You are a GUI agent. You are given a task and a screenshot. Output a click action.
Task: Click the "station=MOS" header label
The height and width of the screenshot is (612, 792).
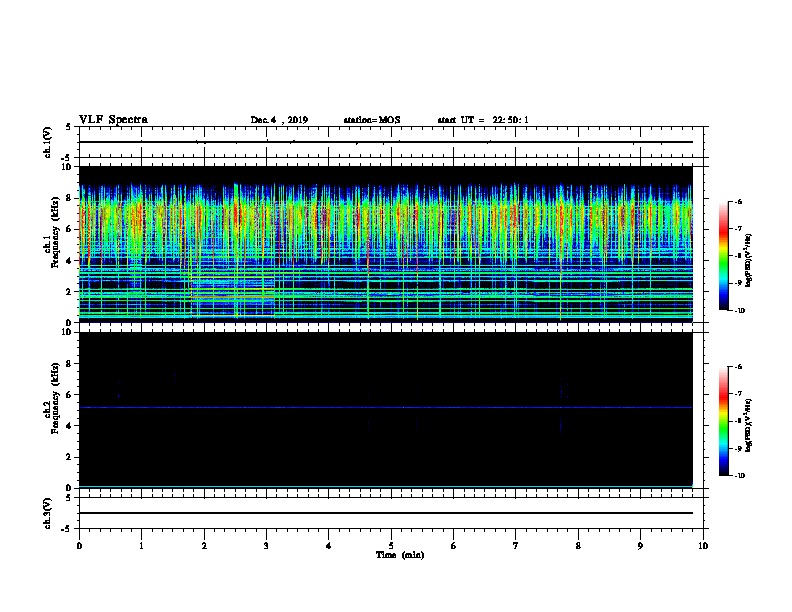click(x=372, y=120)
